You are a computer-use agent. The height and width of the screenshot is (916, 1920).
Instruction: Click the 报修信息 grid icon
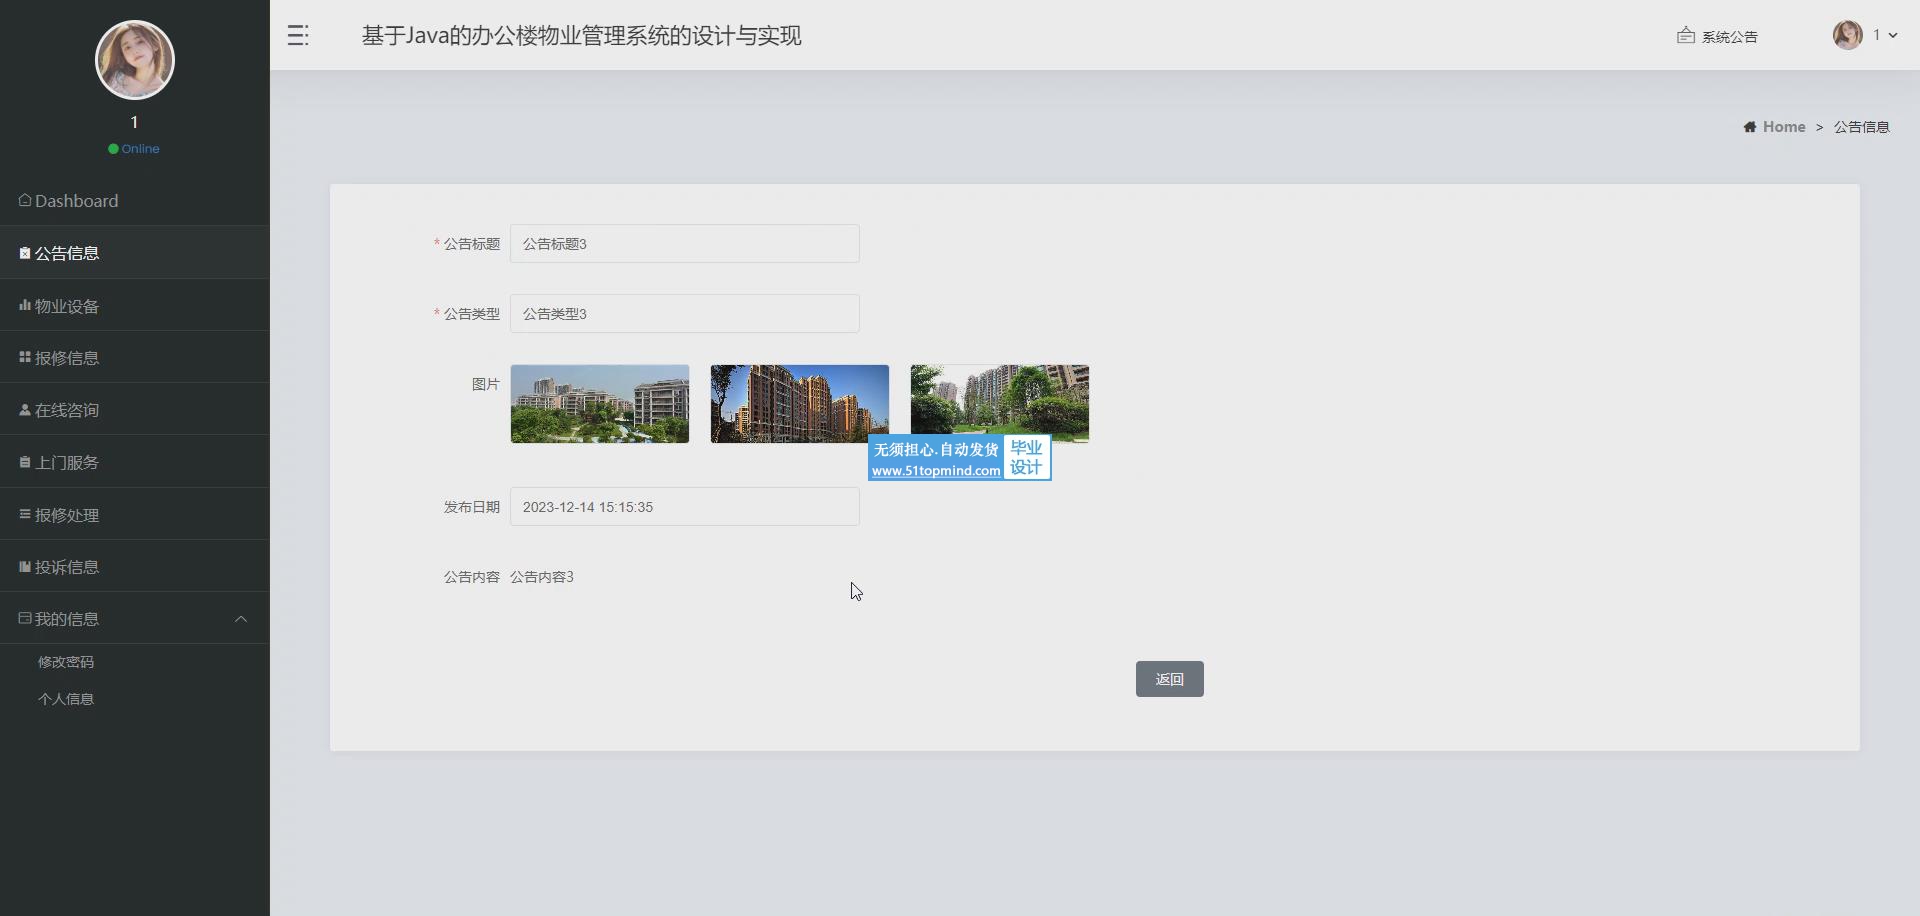coord(25,357)
